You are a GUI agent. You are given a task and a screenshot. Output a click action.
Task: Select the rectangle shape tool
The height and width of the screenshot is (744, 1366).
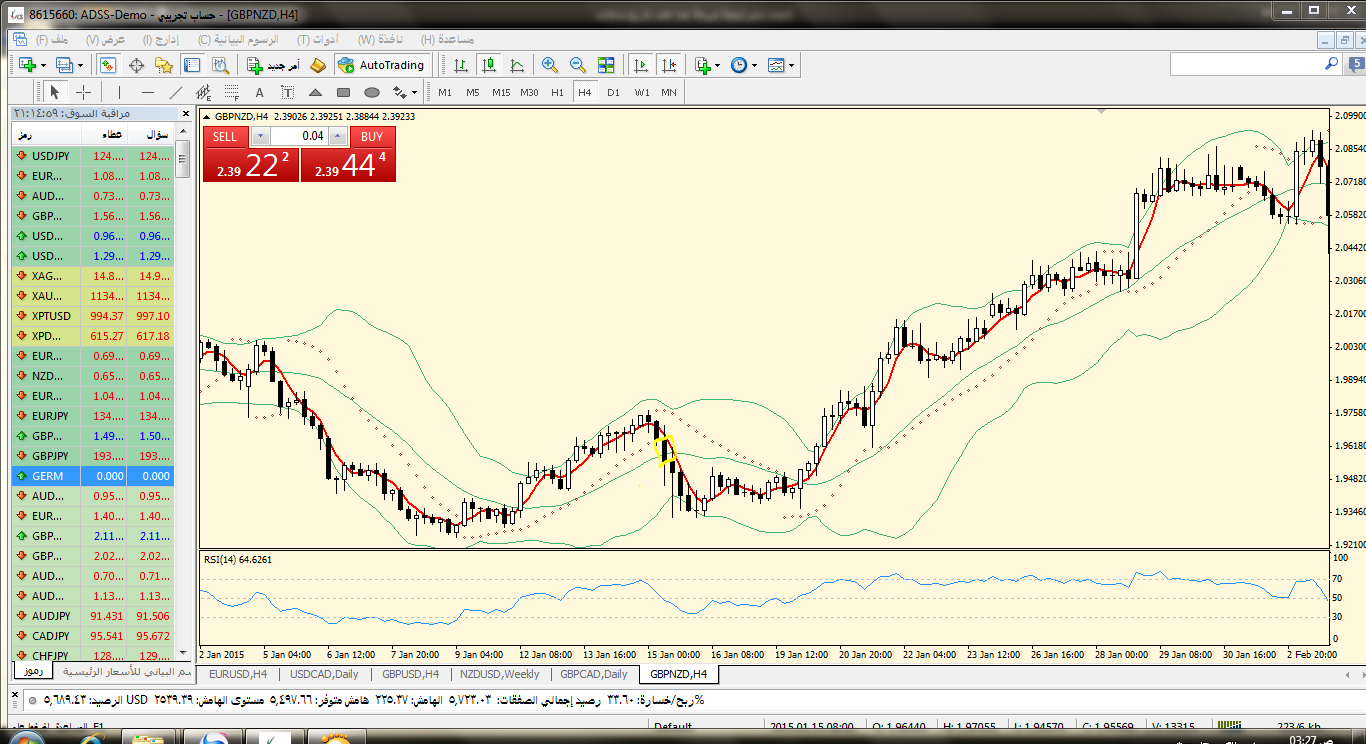343,92
